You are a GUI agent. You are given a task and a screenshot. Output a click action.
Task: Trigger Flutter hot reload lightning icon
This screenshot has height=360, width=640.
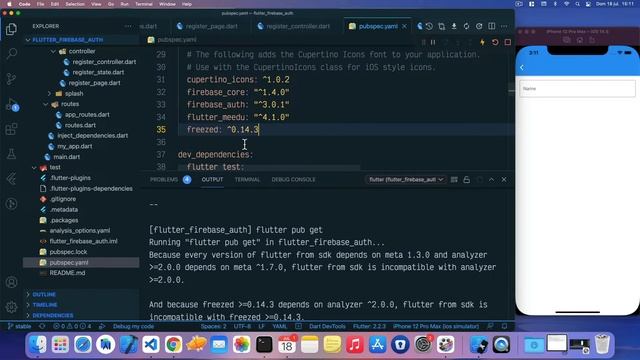[482, 42]
